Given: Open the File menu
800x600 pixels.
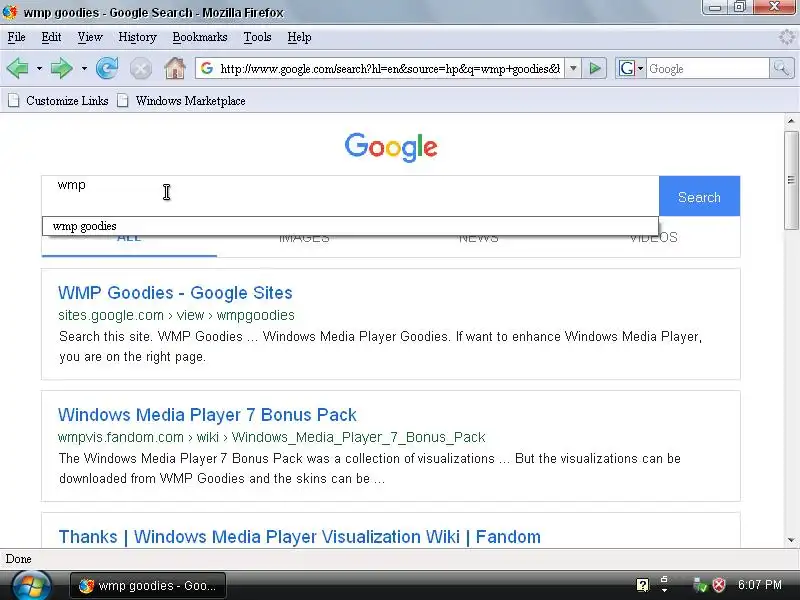Looking at the screenshot, I should 16,37.
